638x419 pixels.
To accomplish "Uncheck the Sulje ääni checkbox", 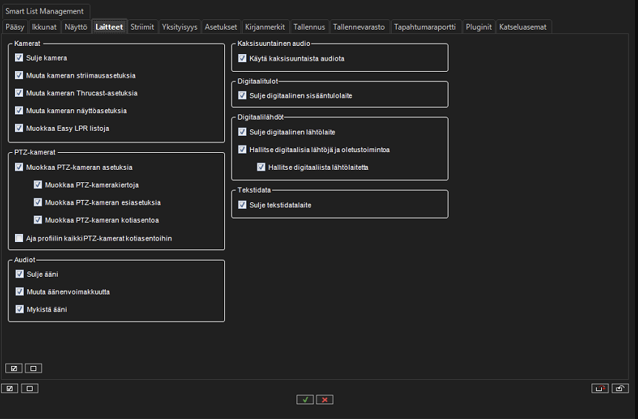I will [x=20, y=274].
